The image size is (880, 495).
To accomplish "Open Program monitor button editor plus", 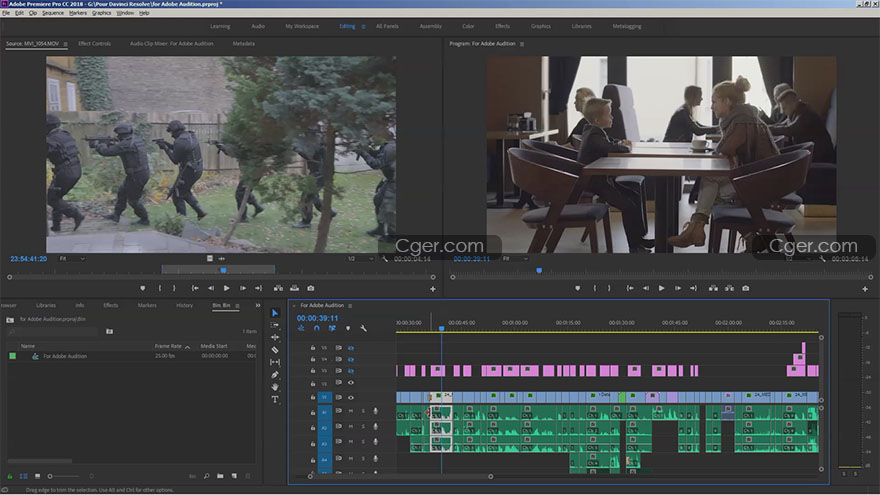I will tap(865, 288).
